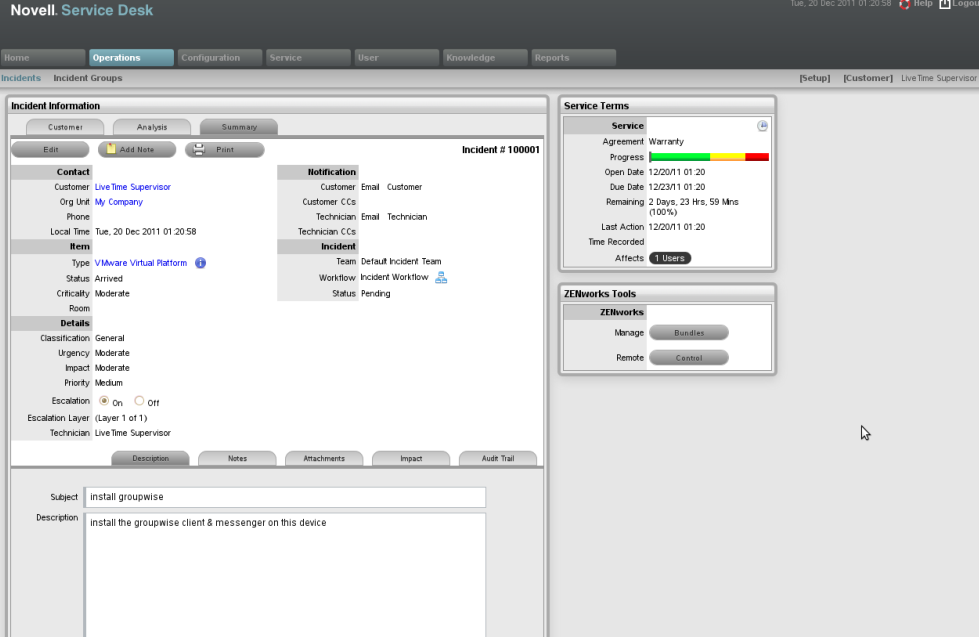Click the SLA Progress color bar
The image size is (979, 637).
(709, 157)
